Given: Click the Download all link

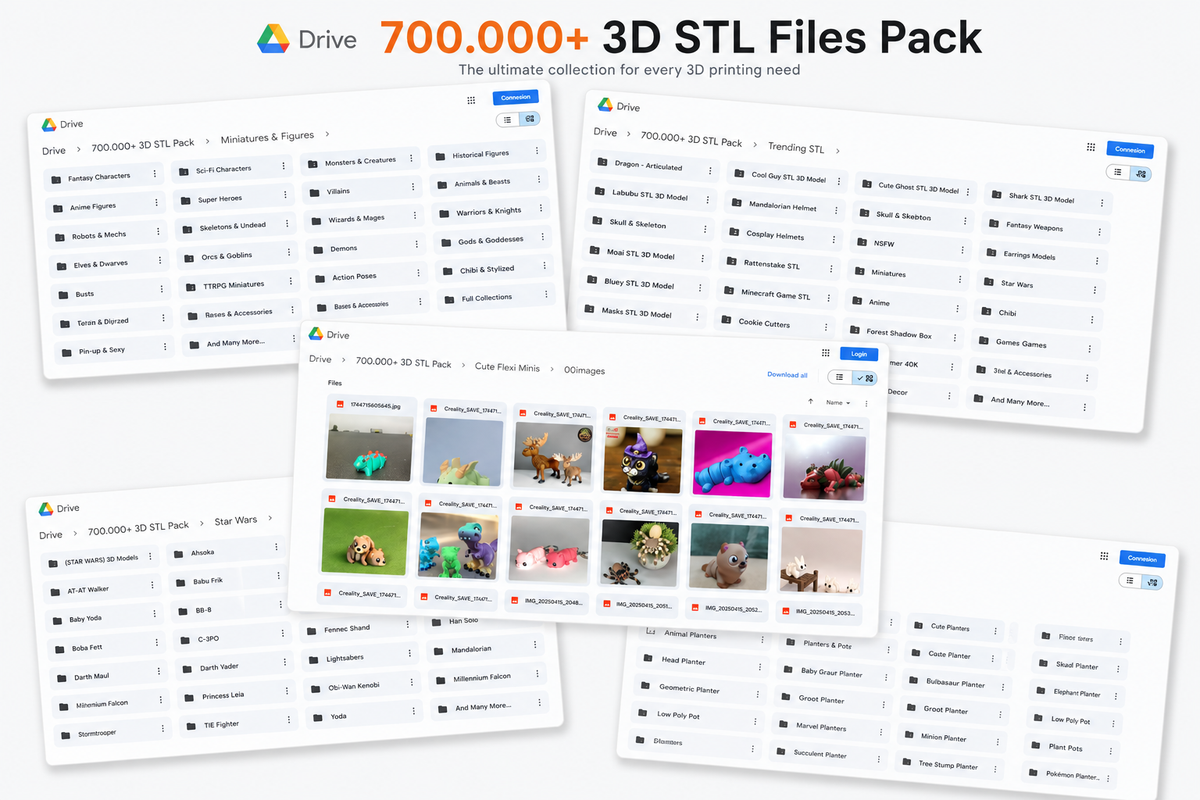Looking at the screenshot, I should pos(787,375).
